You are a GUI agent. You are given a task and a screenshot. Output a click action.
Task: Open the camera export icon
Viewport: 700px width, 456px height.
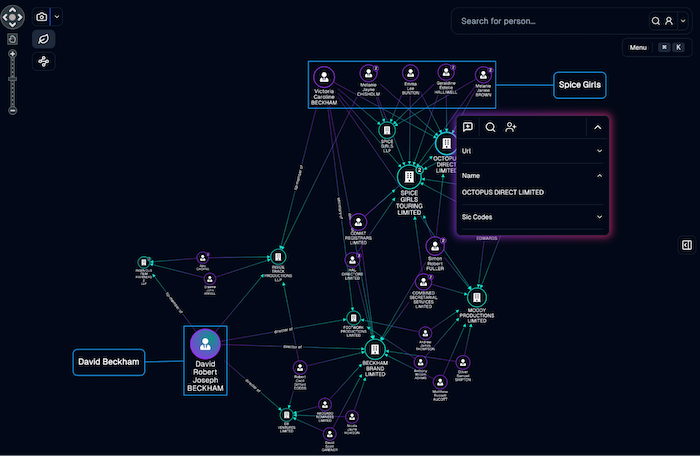click(42, 17)
